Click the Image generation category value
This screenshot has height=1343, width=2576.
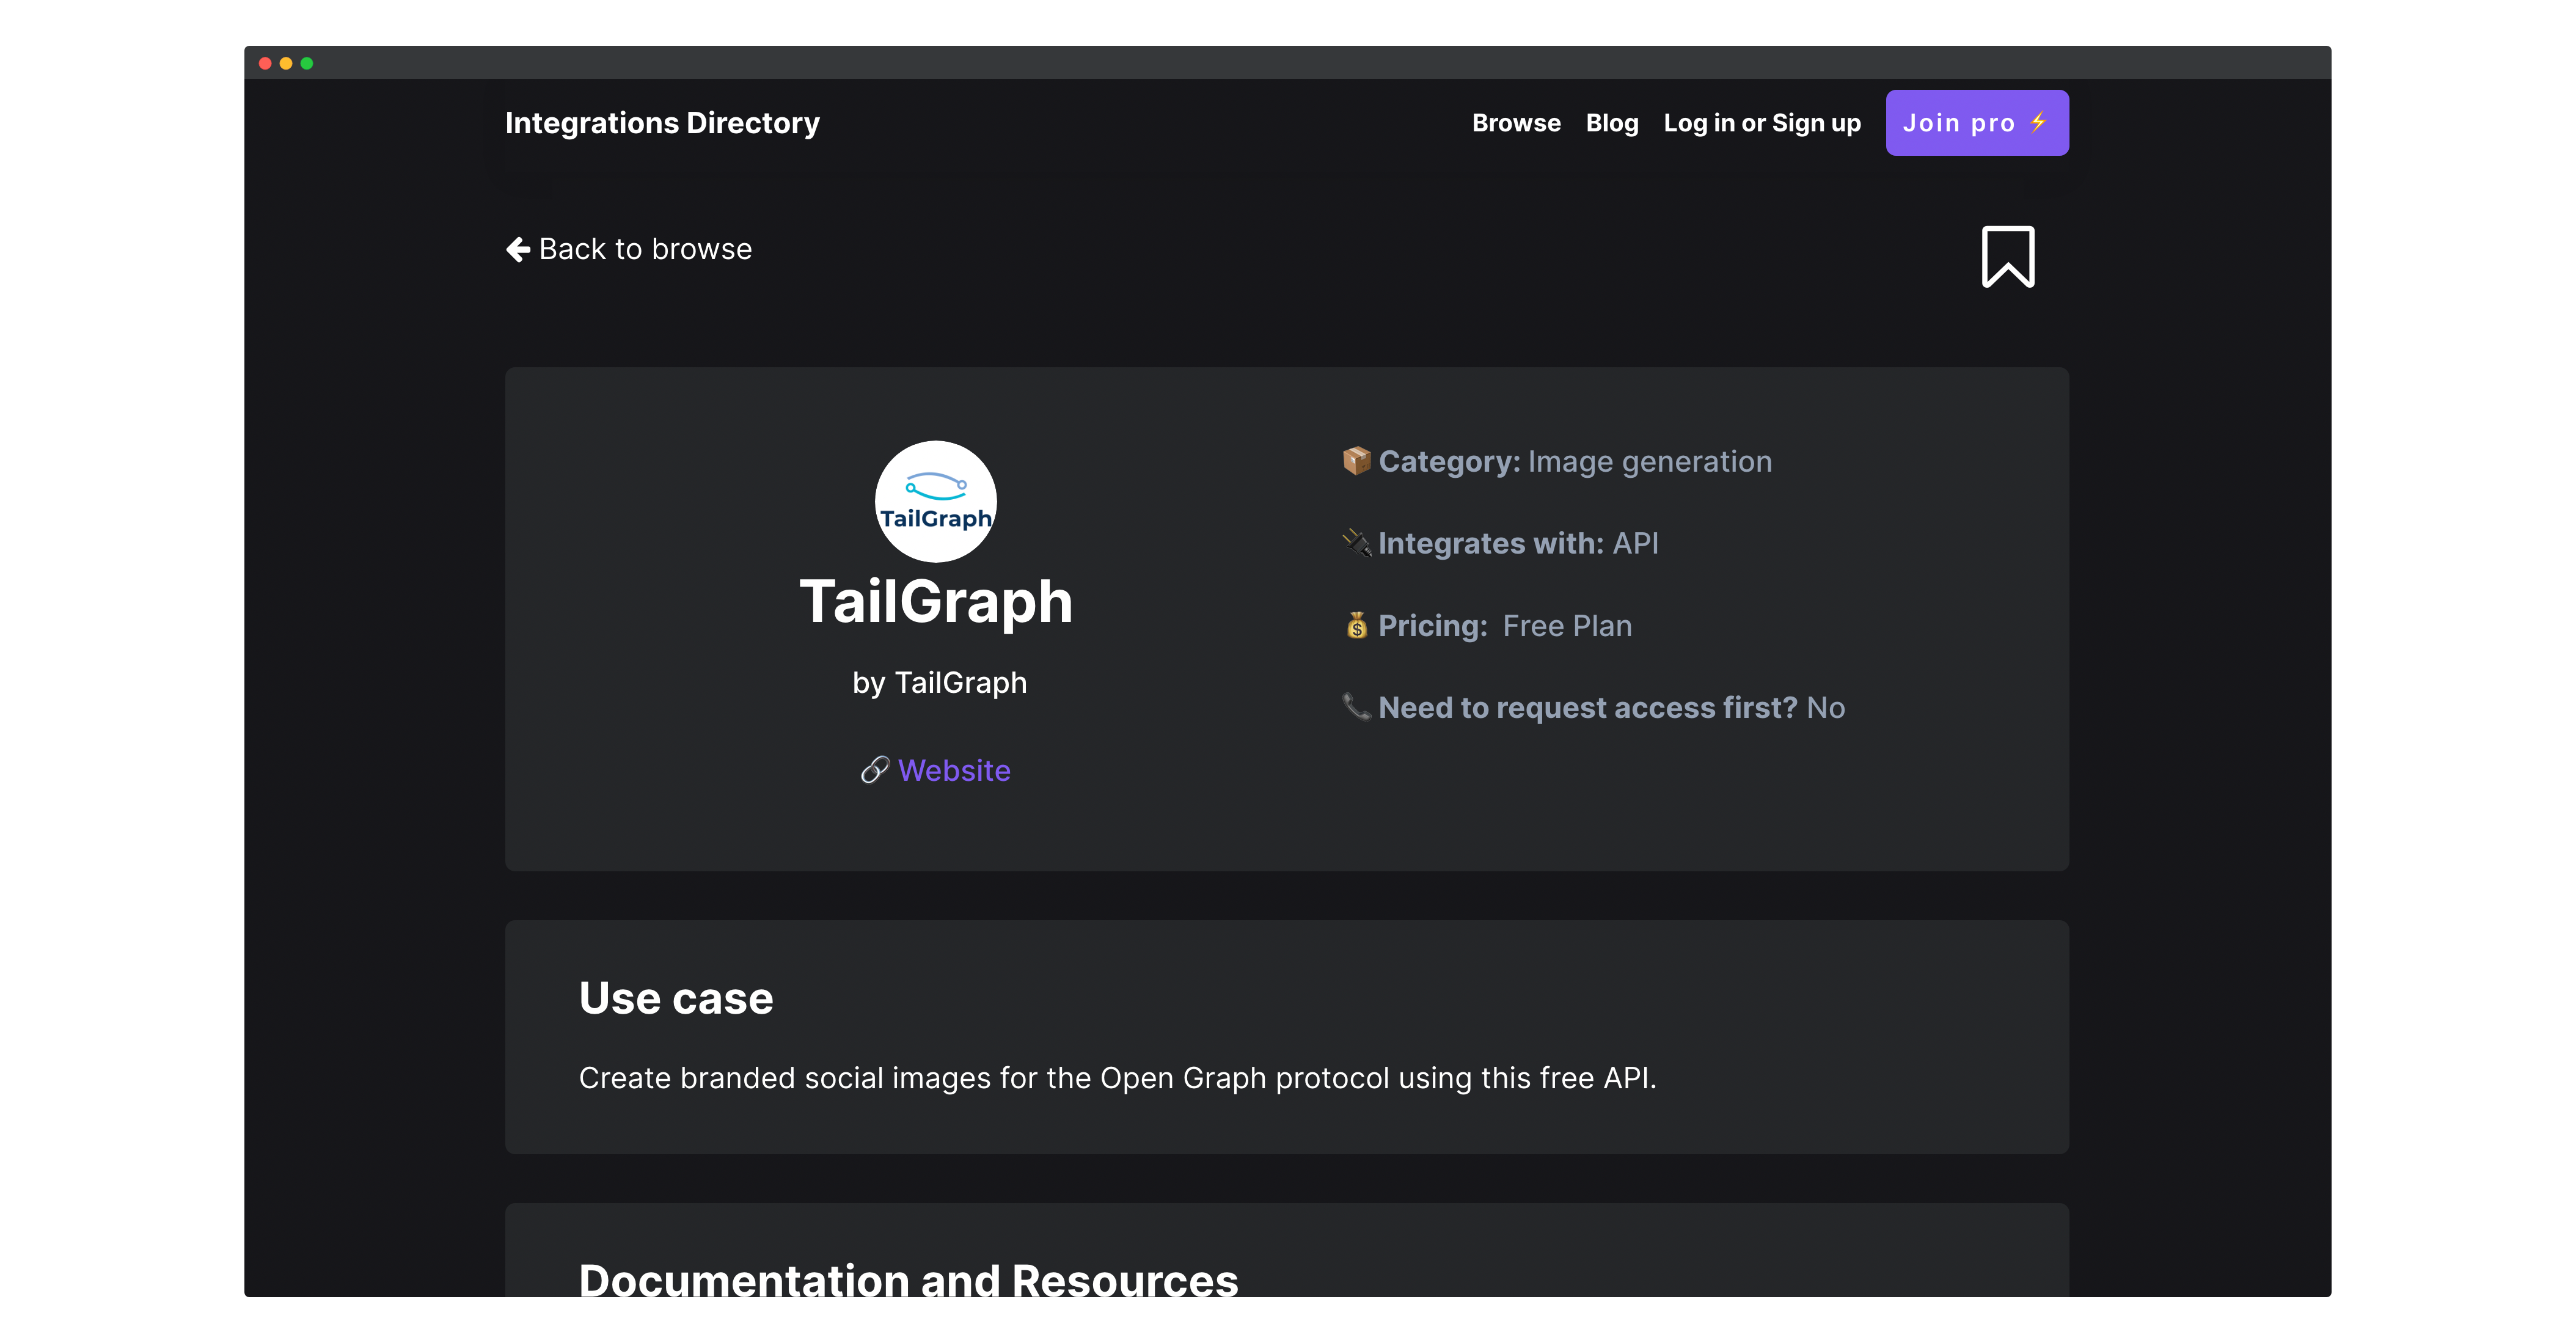pyautogui.click(x=1649, y=461)
